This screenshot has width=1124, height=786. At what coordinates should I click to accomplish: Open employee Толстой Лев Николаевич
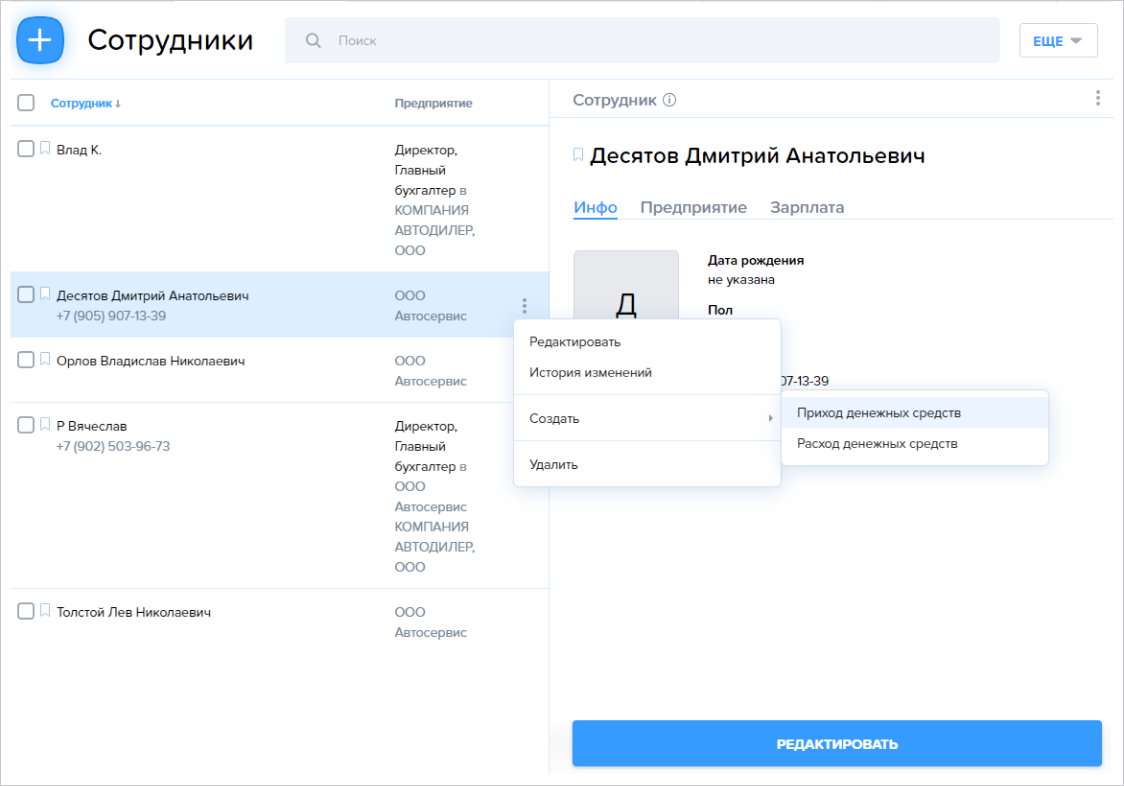click(133, 612)
